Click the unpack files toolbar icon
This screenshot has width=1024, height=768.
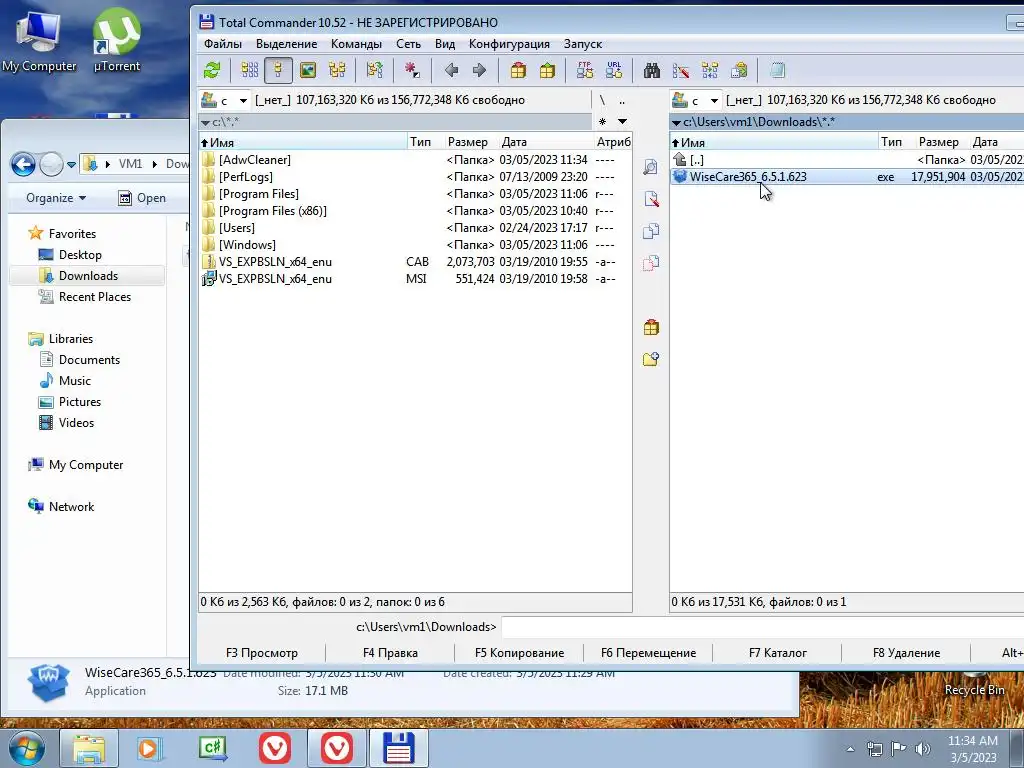pyautogui.click(x=547, y=70)
